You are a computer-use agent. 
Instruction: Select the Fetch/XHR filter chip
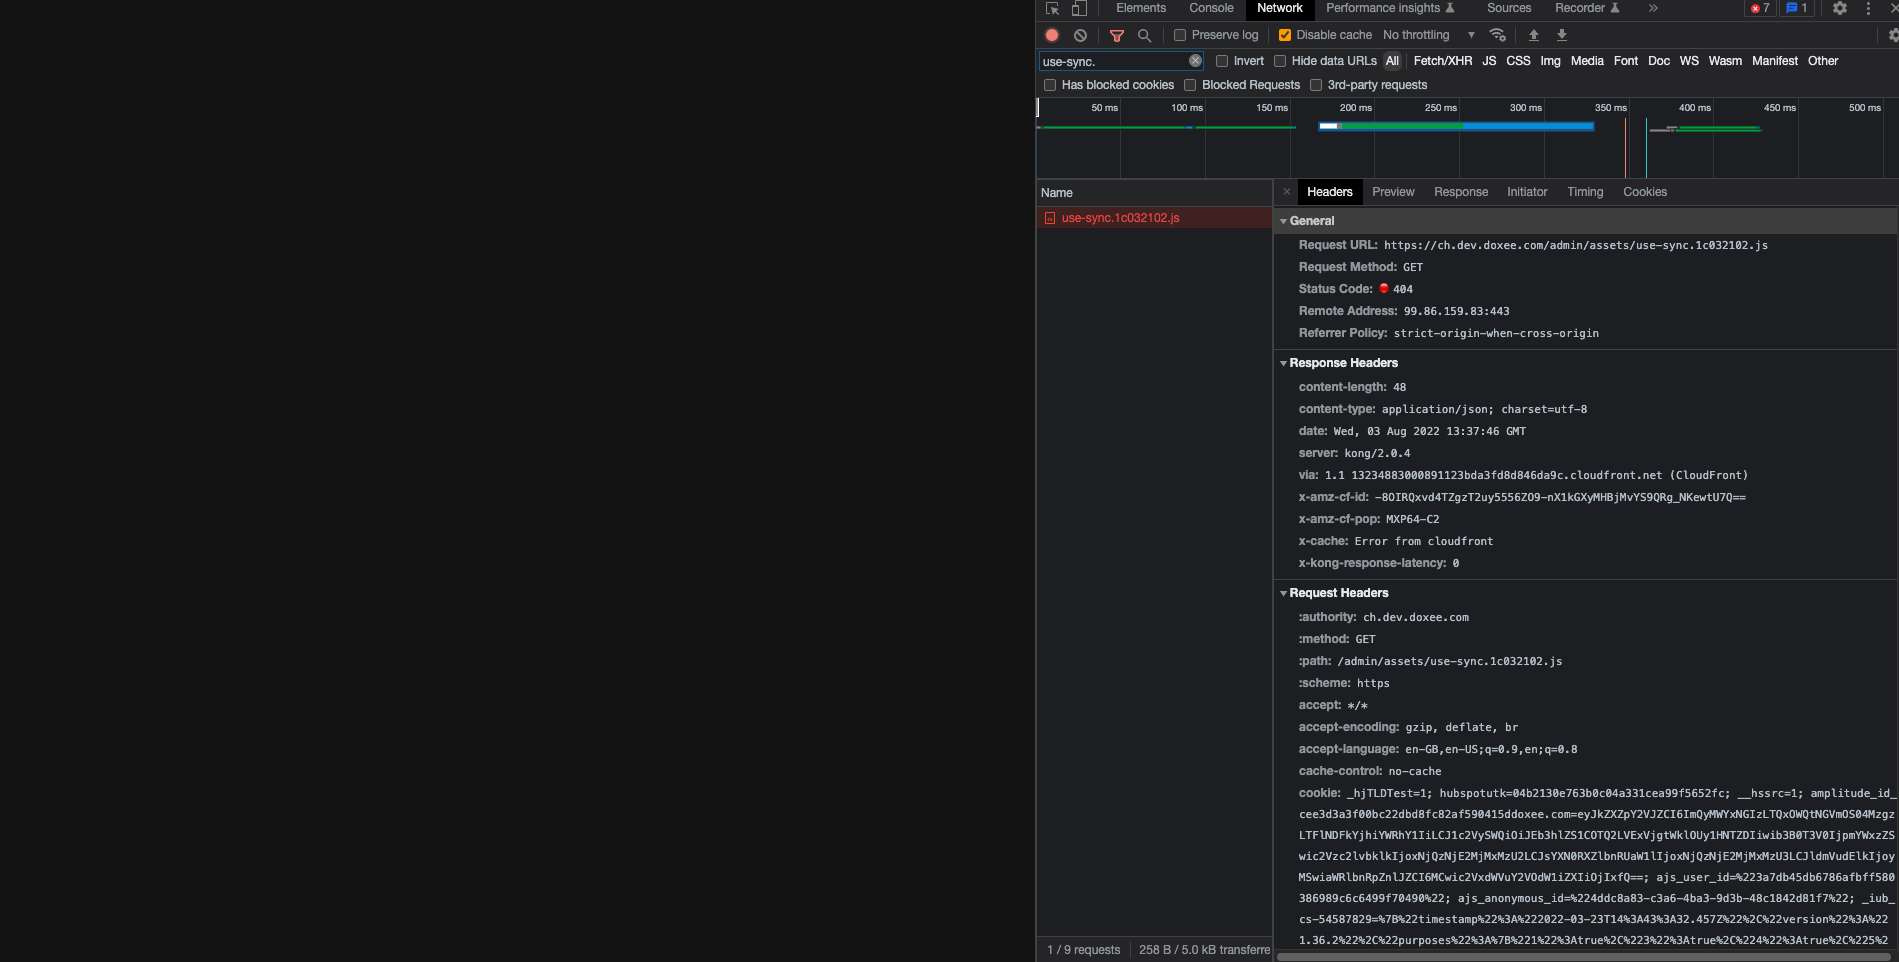1443,61
